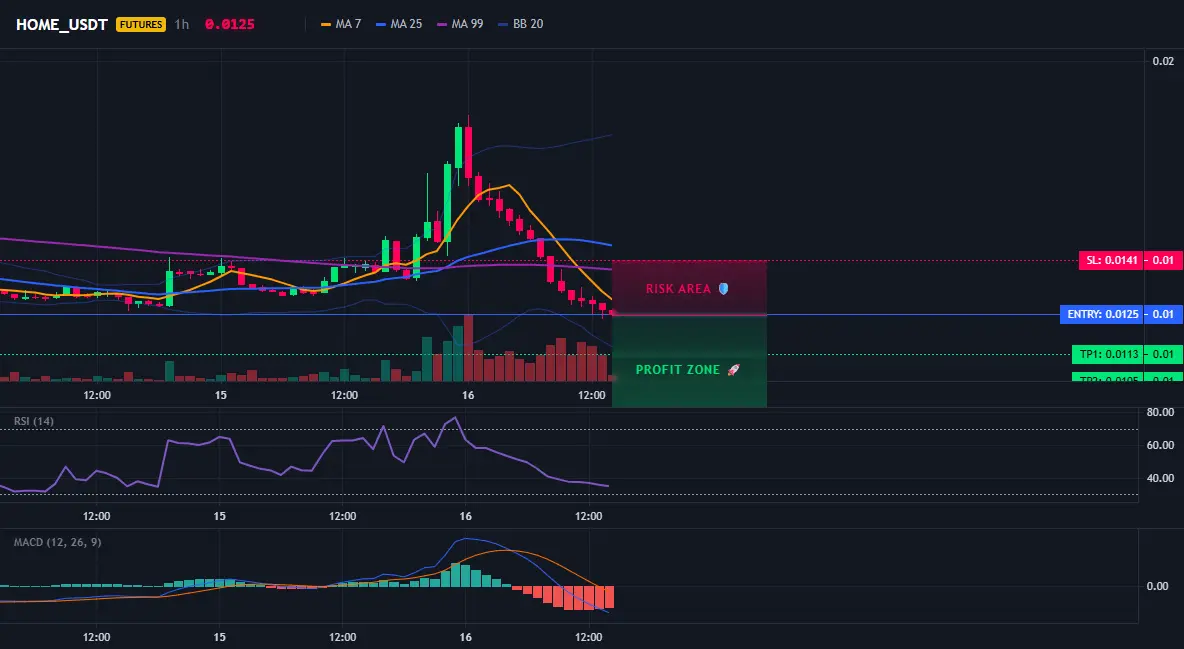Click the ENTRY: 0.0125 price label
1184x649 pixels.
(x=1102, y=314)
